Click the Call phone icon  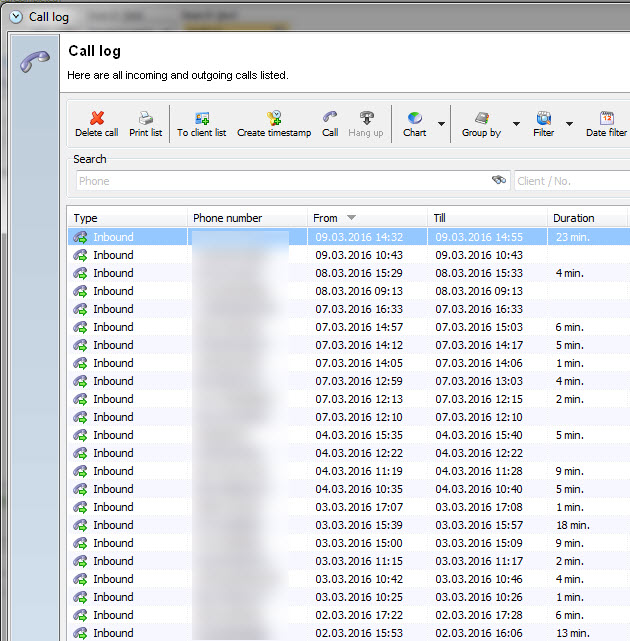click(x=330, y=118)
